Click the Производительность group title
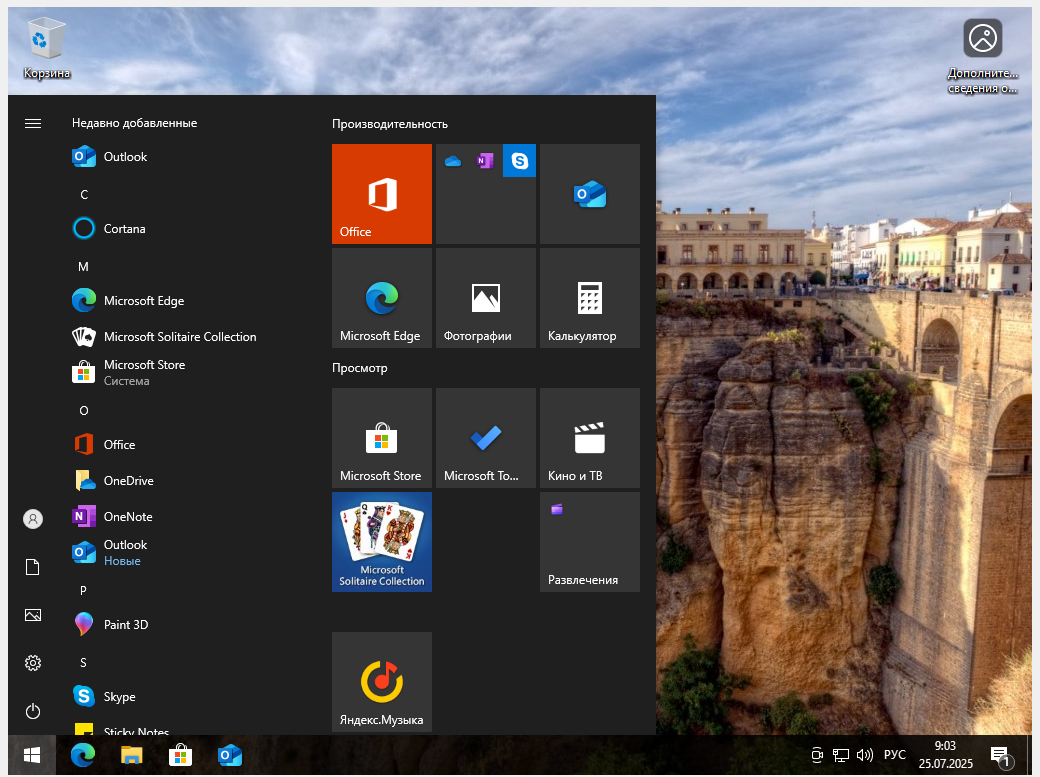The height and width of the screenshot is (777, 1040). (390, 124)
